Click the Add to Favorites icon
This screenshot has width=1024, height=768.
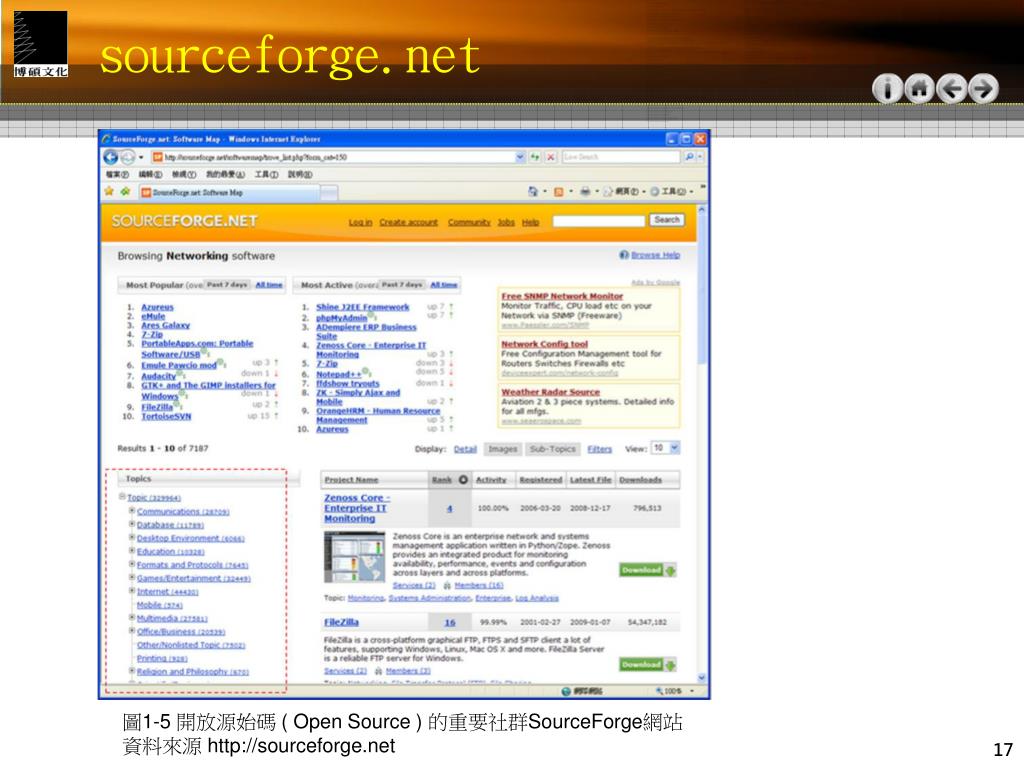click(125, 192)
